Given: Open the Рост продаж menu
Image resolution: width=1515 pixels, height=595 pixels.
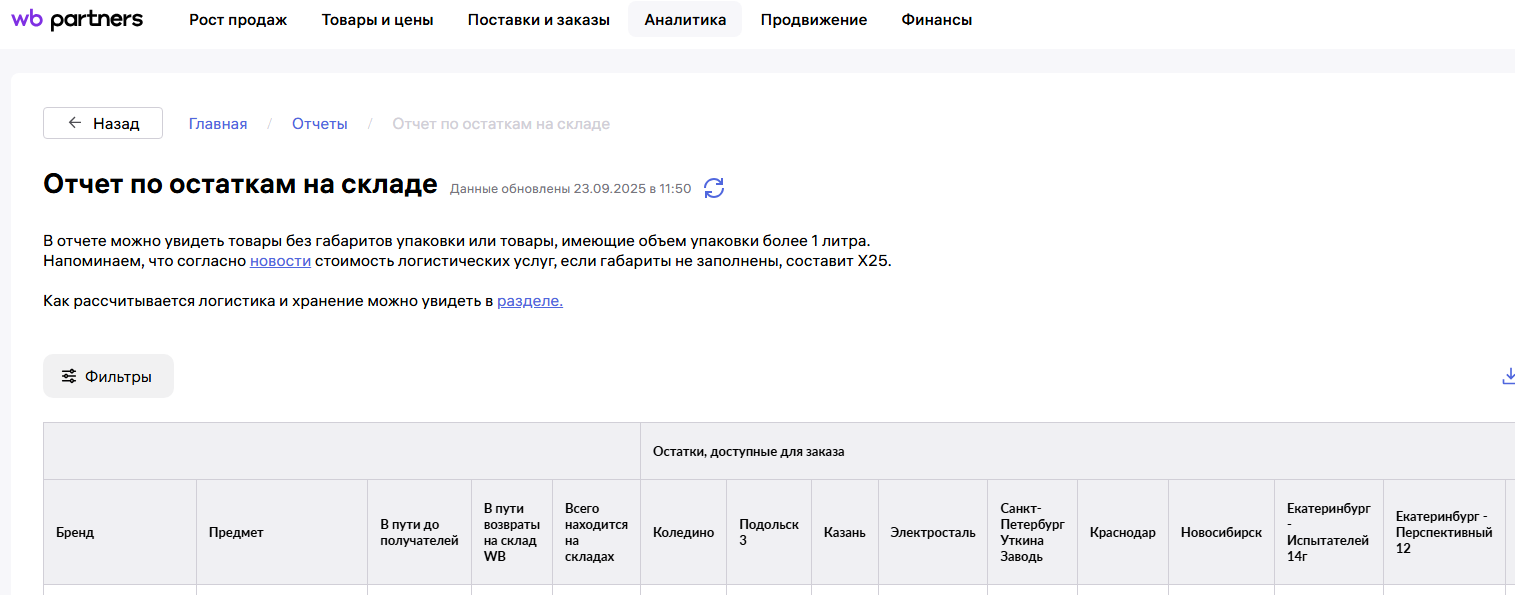Looking at the screenshot, I should 238,20.
